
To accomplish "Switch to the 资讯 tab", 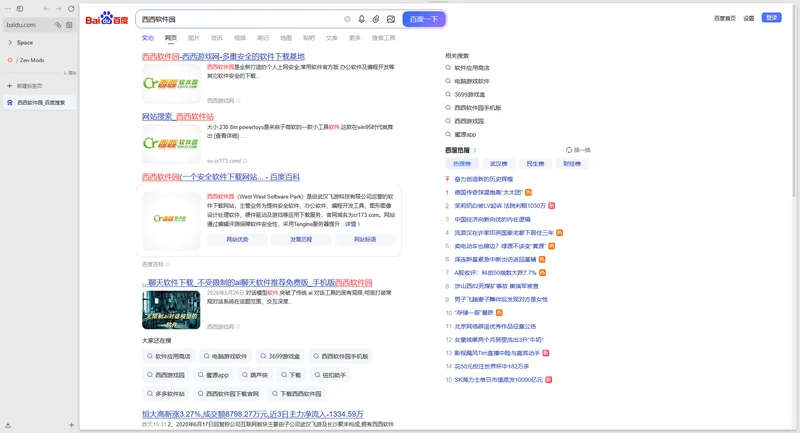I will click(217, 38).
